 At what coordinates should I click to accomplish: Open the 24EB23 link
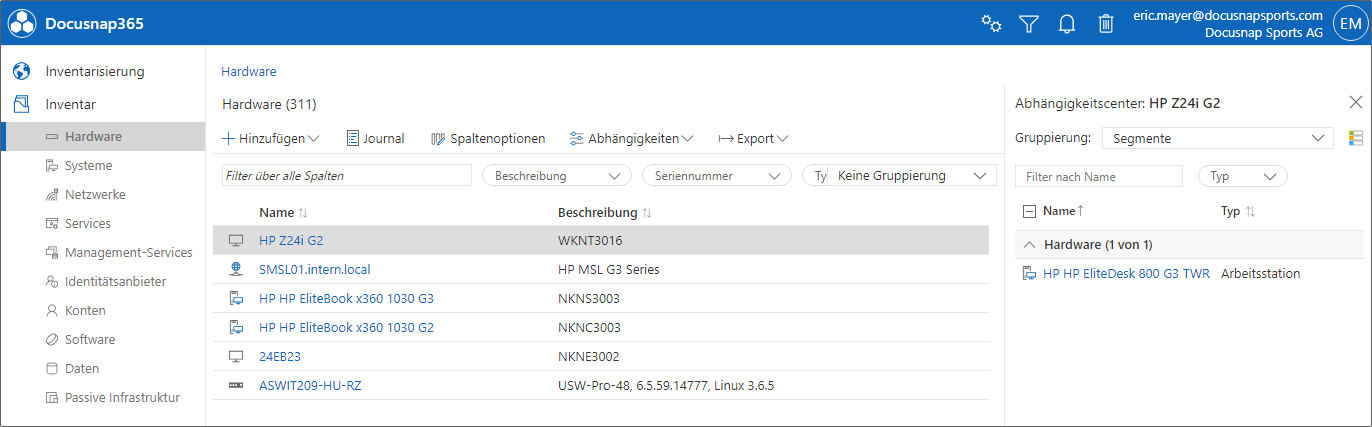pyautogui.click(x=280, y=357)
